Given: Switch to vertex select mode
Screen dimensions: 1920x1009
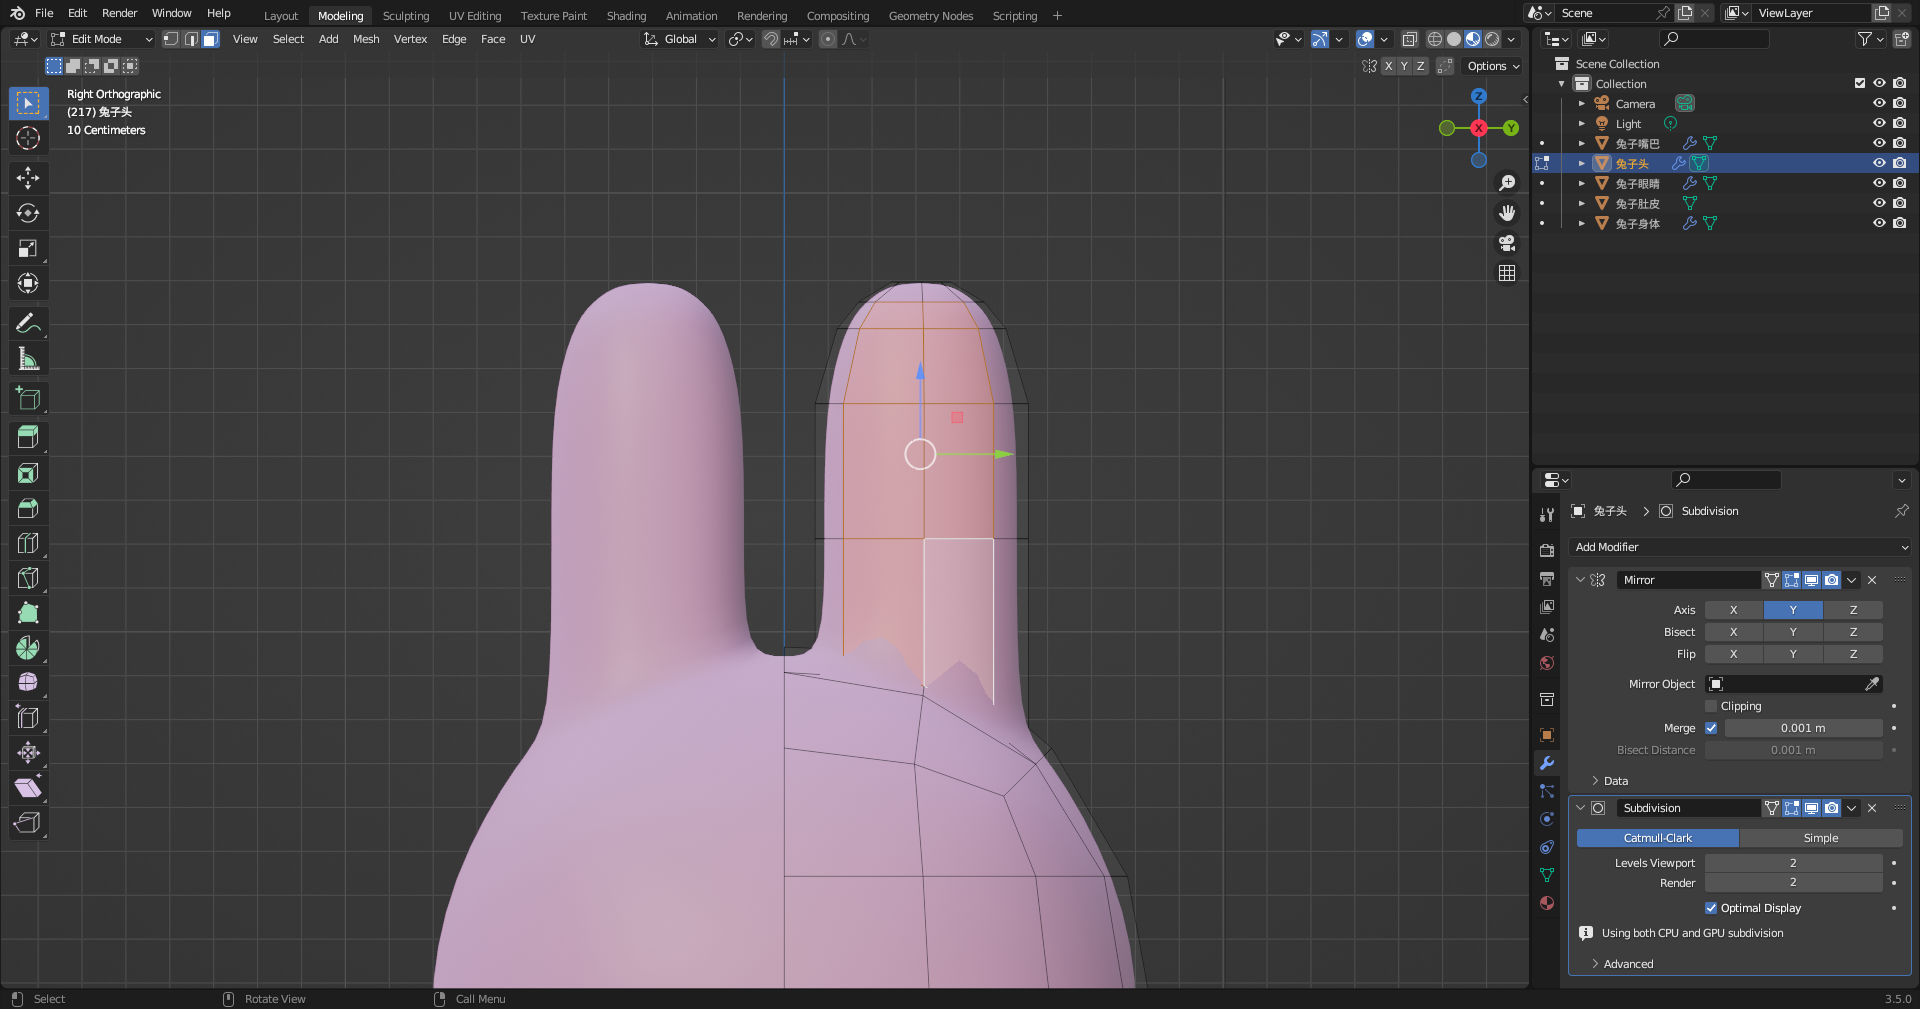Looking at the screenshot, I should tap(171, 39).
